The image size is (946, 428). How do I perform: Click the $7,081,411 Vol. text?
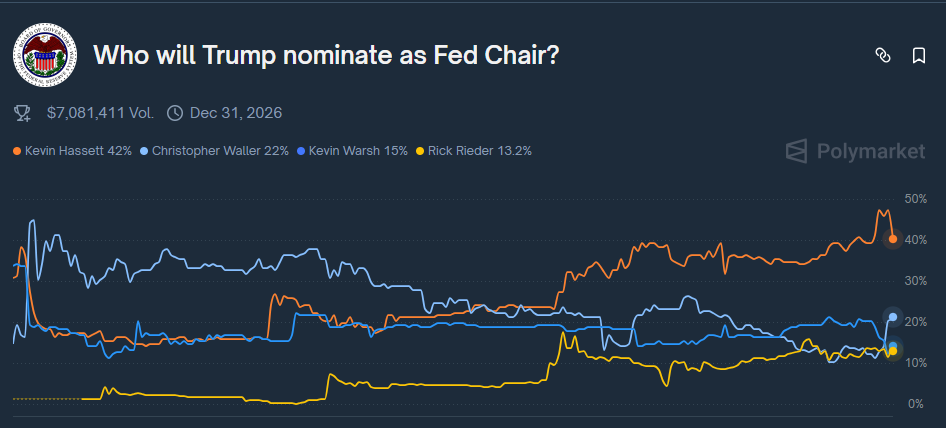(98, 113)
